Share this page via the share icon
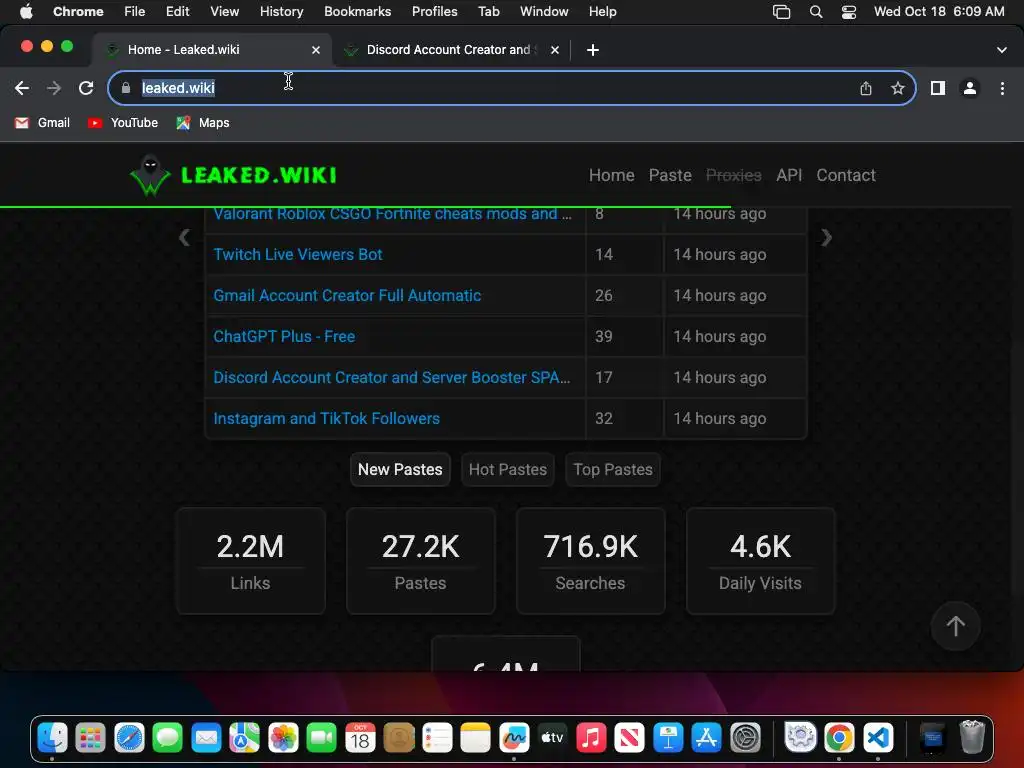 click(x=866, y=88)
